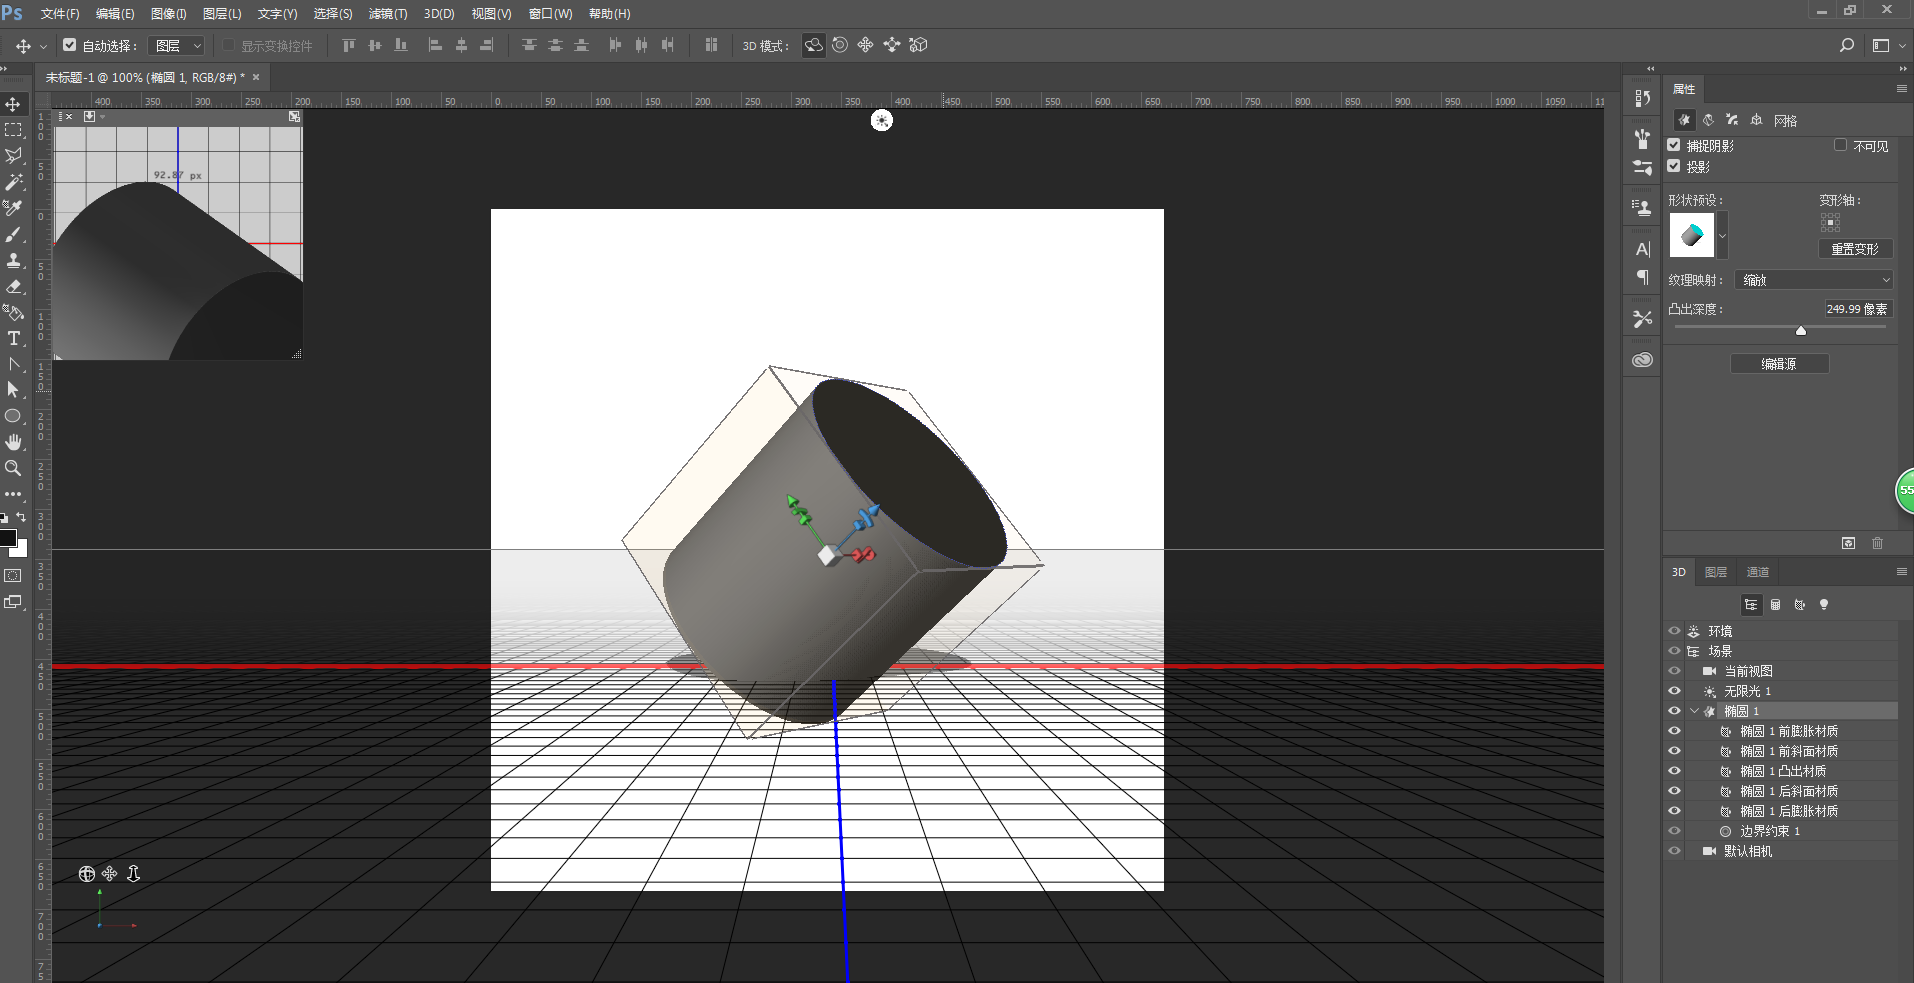Select the Brush tool

click(x=13, y=235)
